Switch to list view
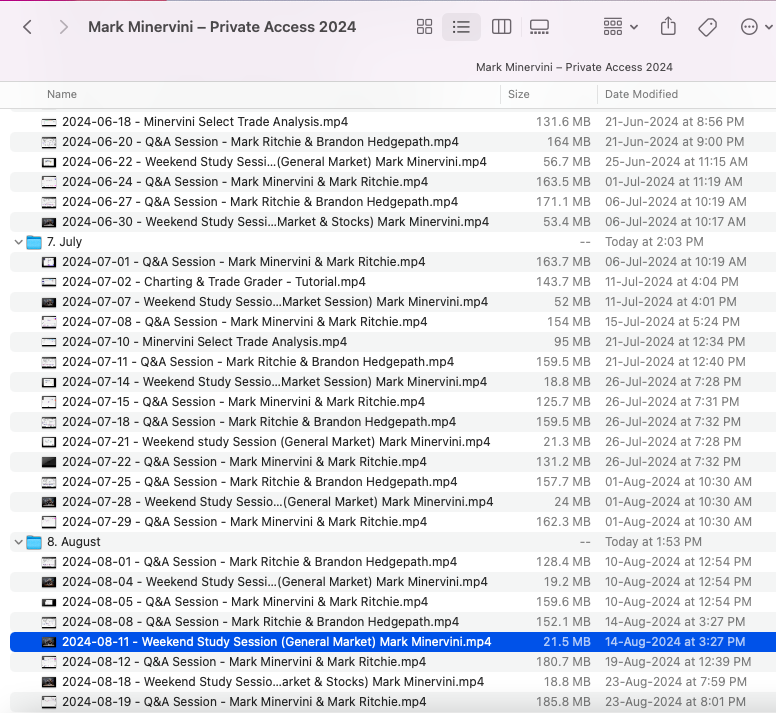 pos(461,27)
